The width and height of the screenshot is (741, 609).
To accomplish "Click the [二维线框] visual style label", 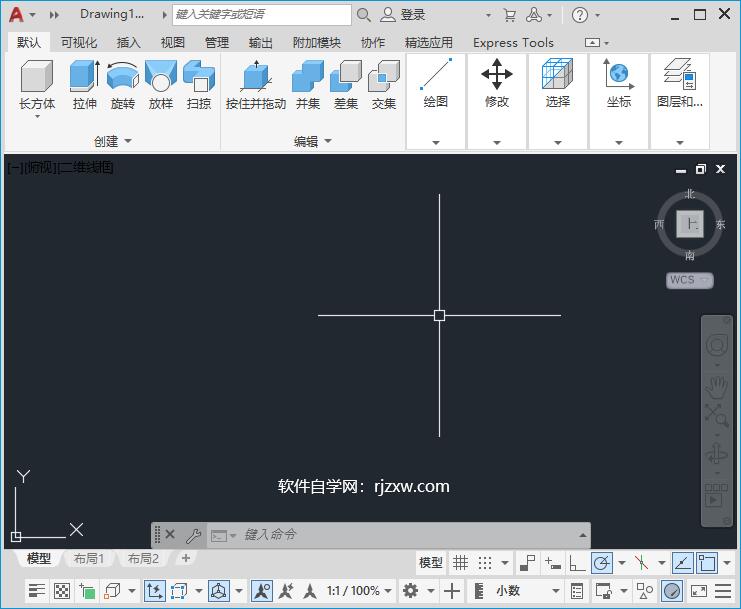I will click(x=86, y=167).
